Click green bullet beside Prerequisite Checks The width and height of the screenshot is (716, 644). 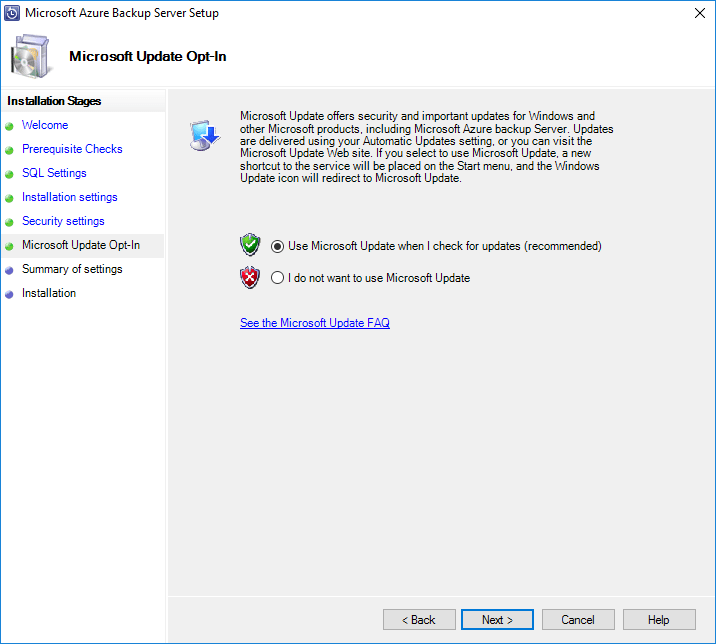pyautogui.click(x=9, y=150)
